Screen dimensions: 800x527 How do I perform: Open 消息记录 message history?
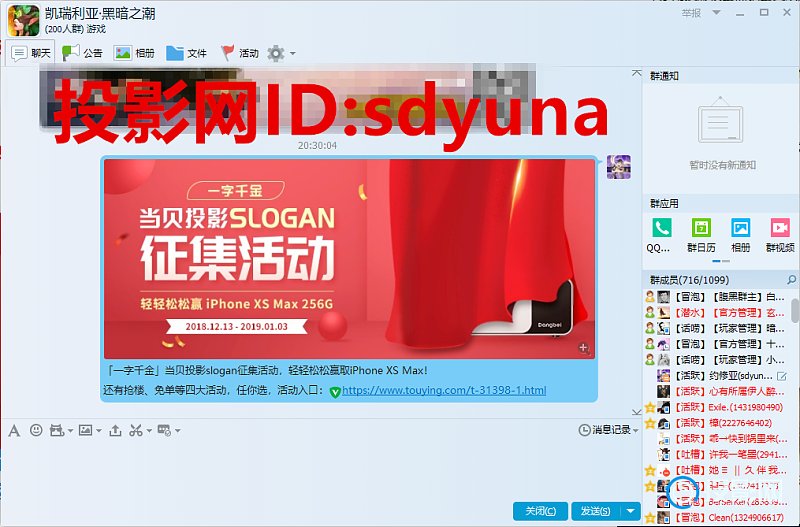pos(611,430)
